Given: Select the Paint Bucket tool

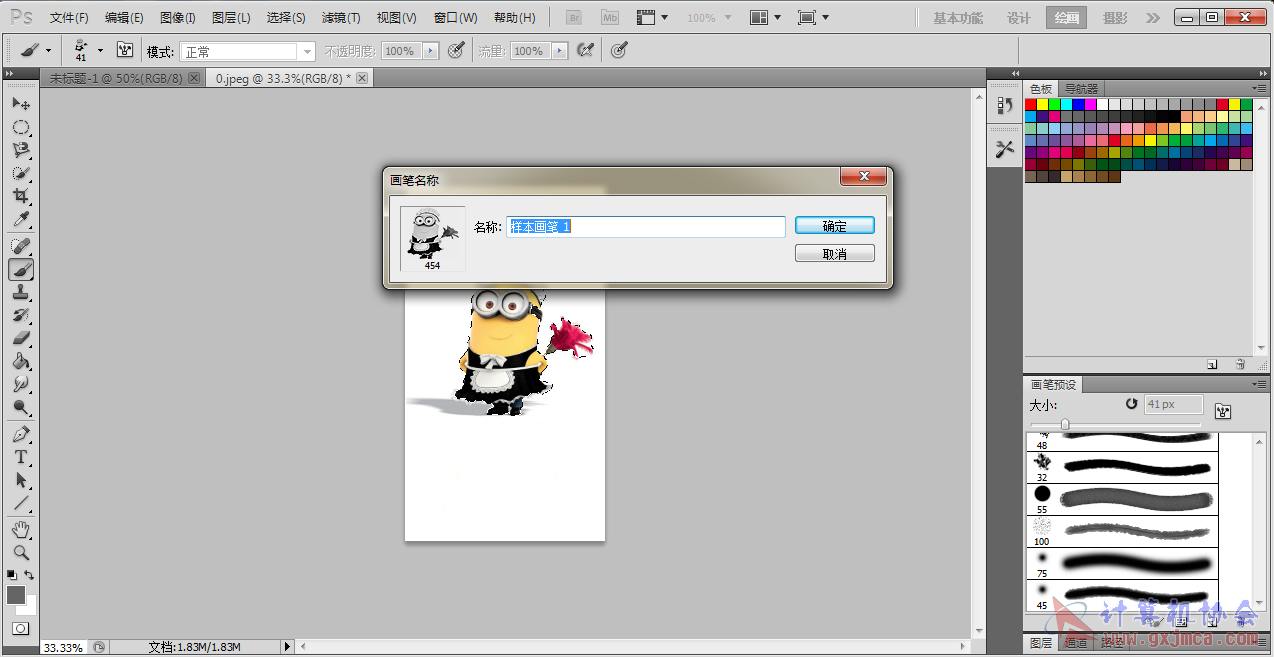Looking at the screenshot, I should coord(20,361).
